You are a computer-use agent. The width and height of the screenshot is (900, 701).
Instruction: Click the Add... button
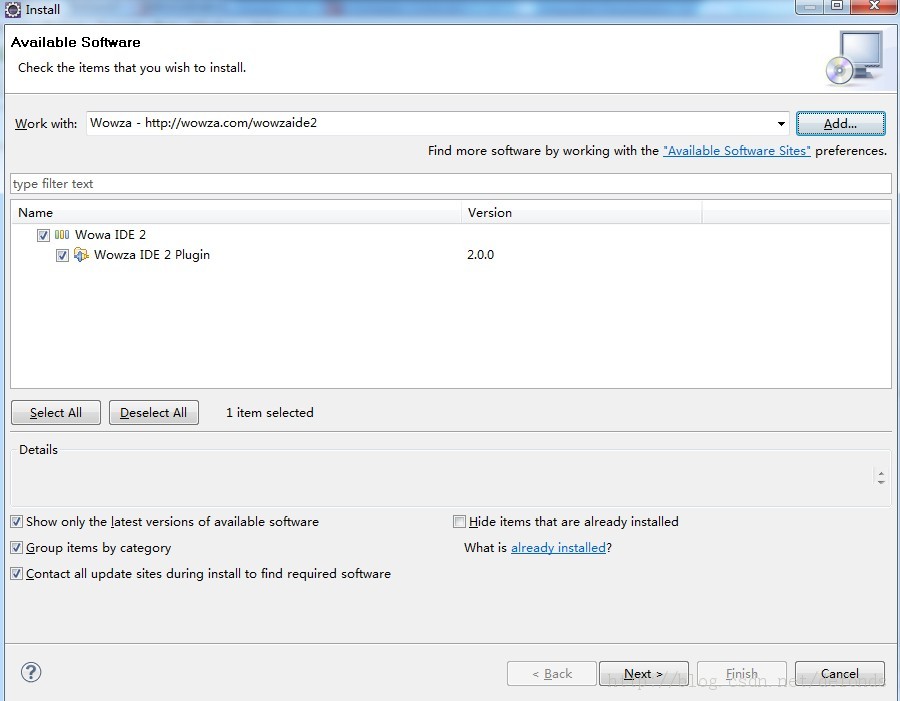pos(840,123)
